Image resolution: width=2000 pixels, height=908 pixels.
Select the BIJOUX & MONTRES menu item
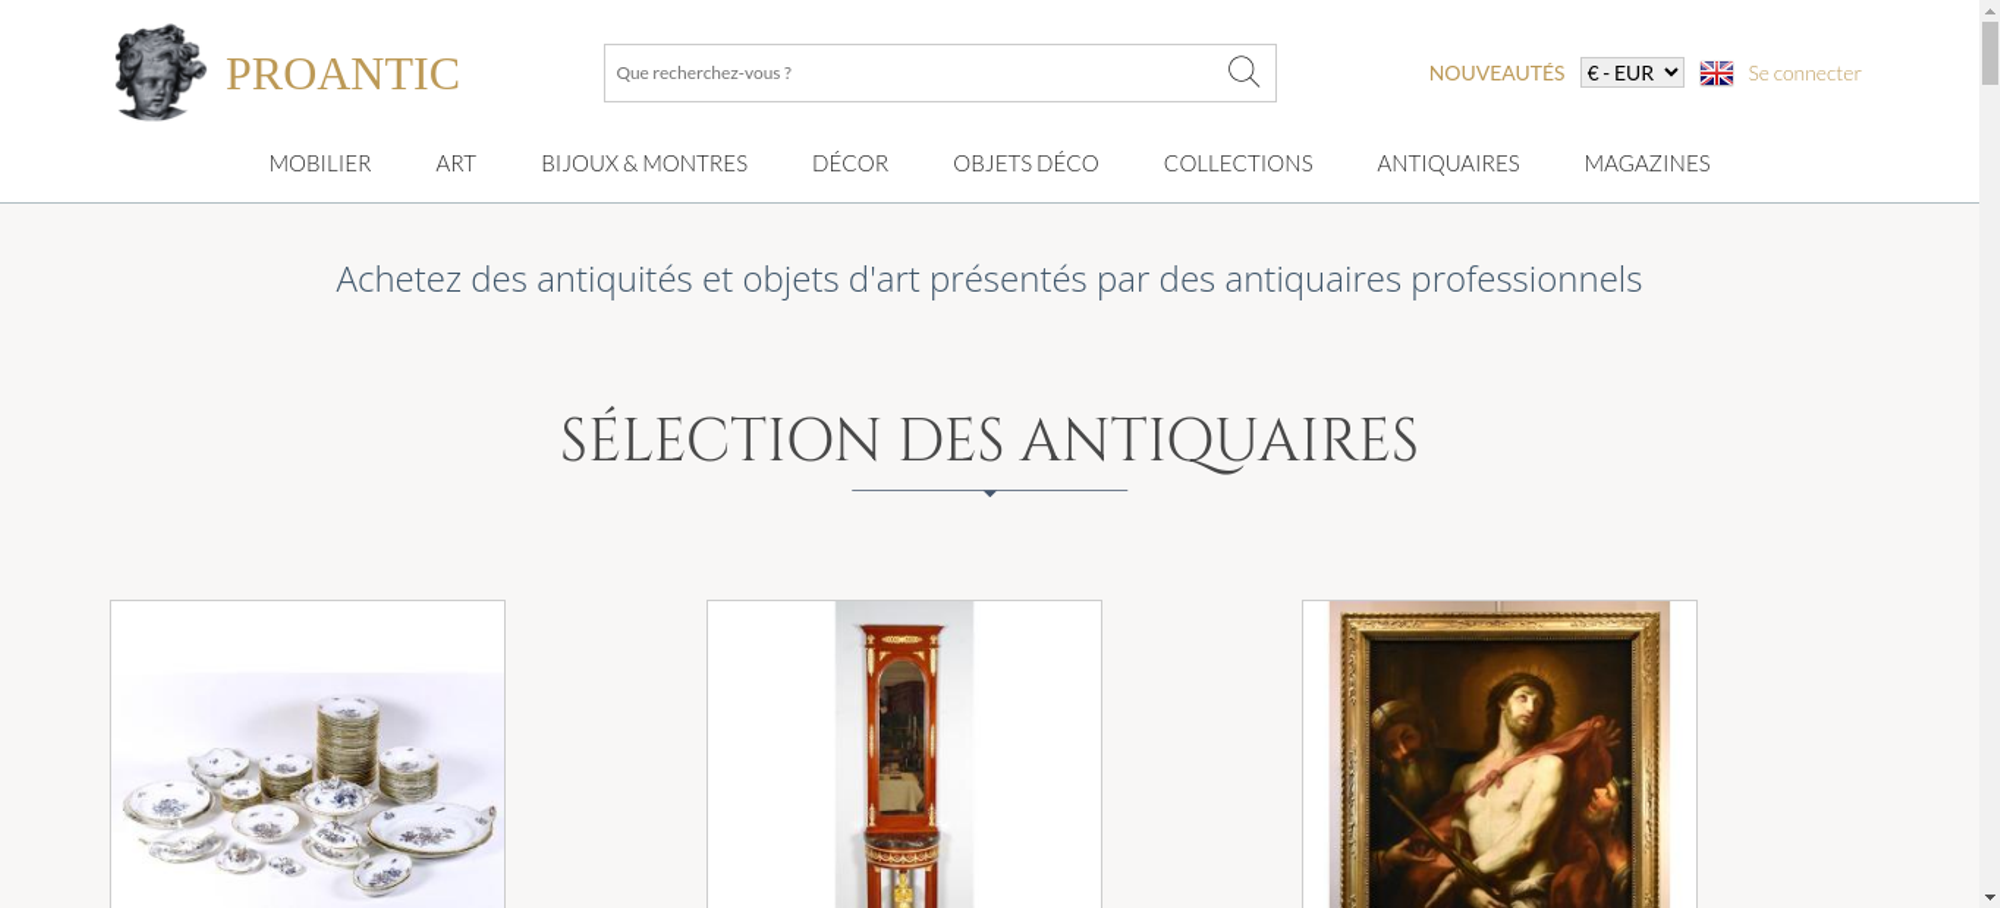[x=644, y=163]
